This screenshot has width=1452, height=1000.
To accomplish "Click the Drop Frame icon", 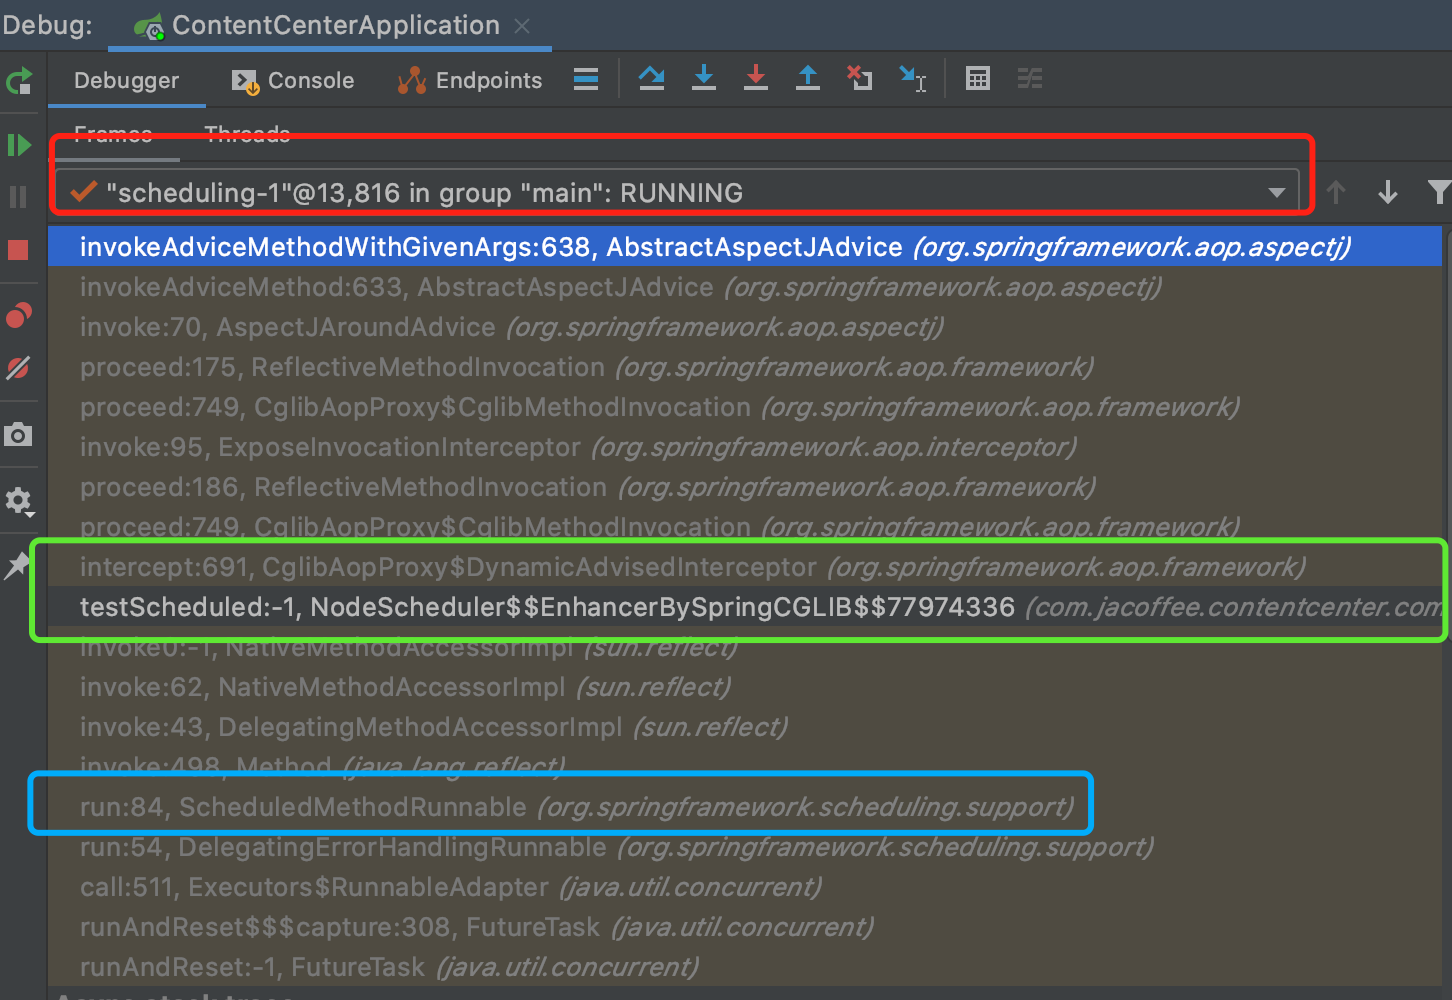I will (860, 78).
